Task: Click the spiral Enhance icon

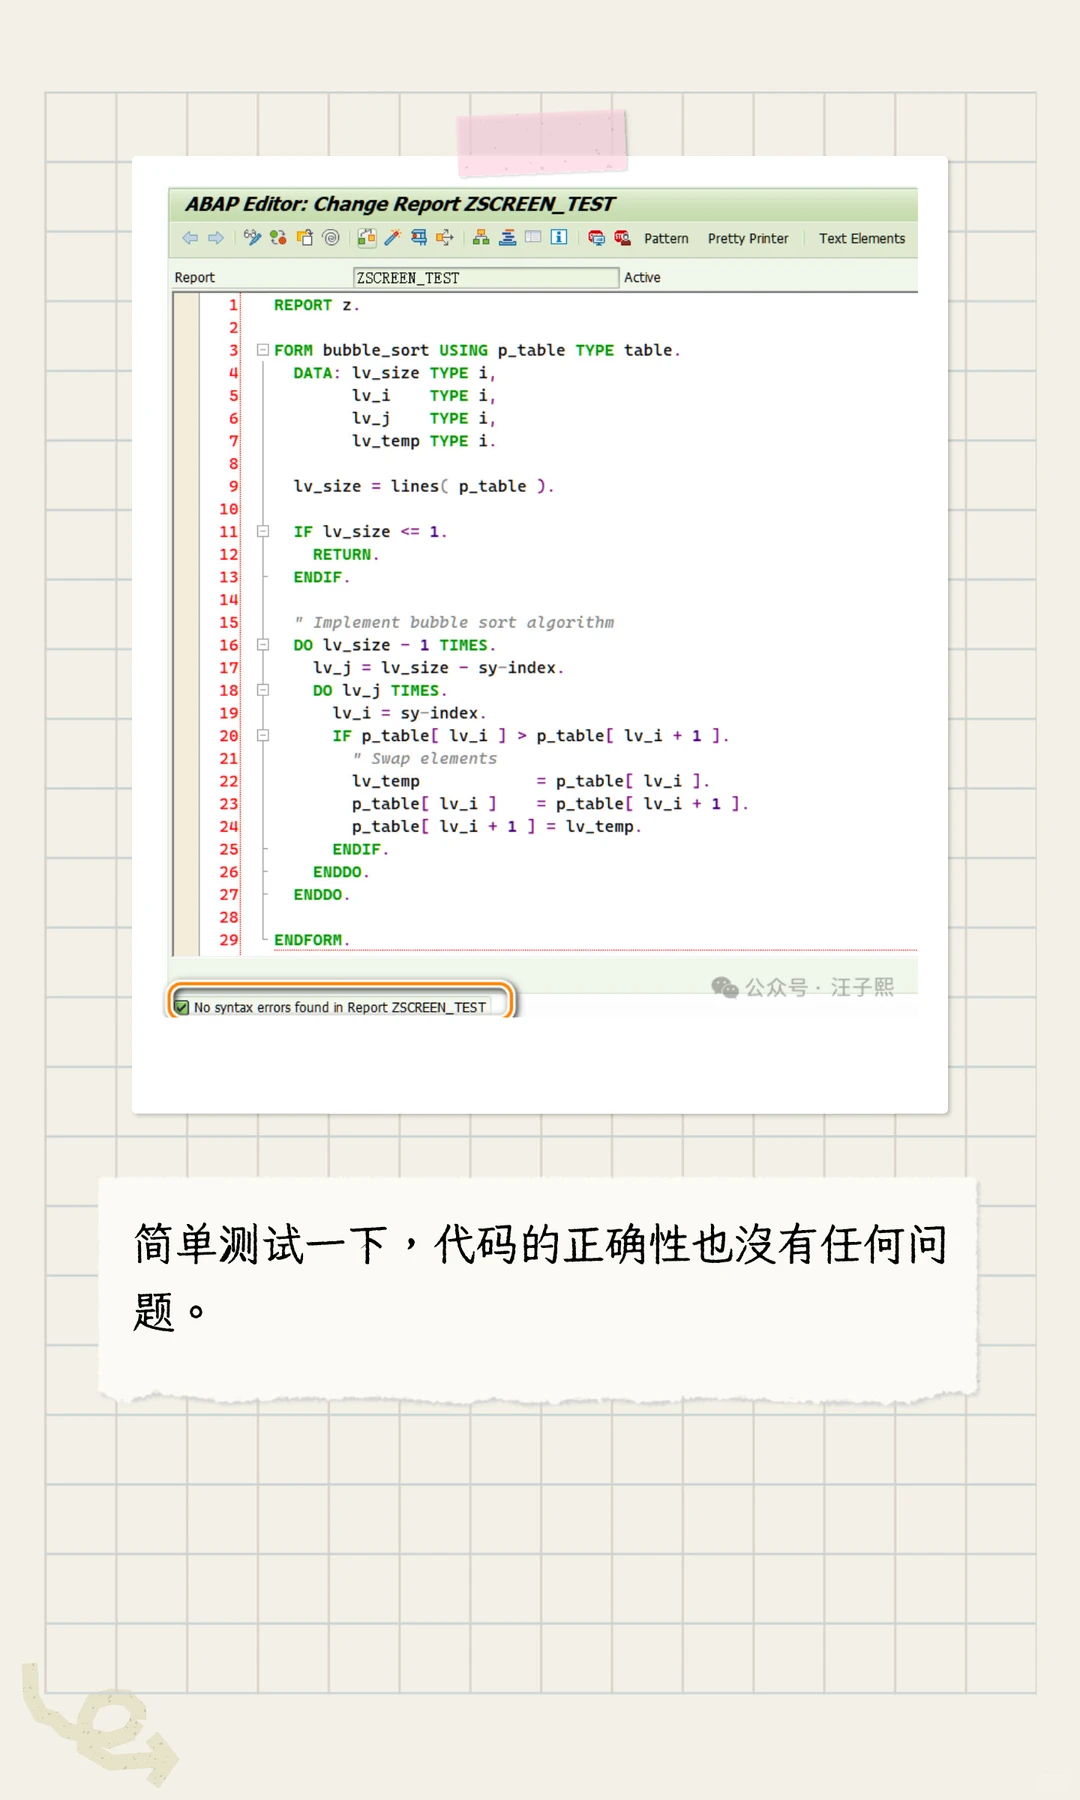Action: point(331,238)
